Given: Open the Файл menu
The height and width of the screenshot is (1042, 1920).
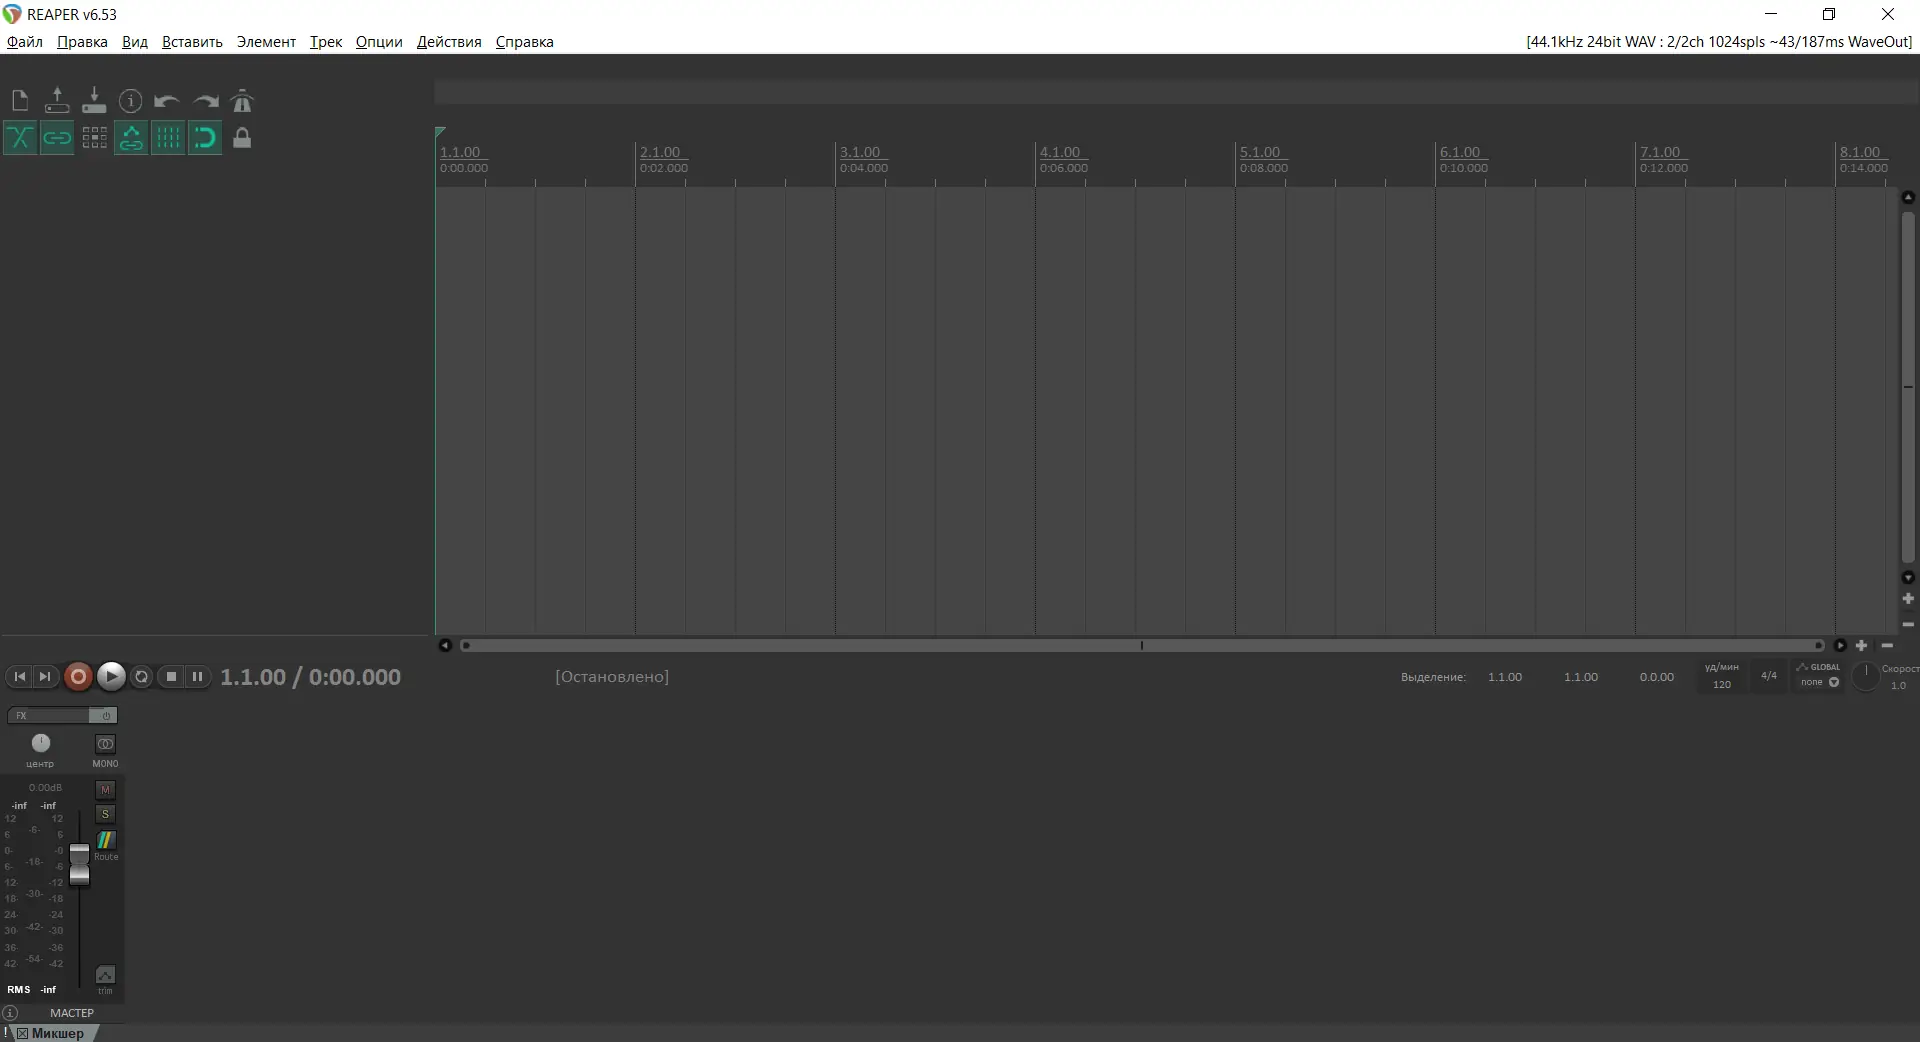Looking at the screenshot, I should pyautogui.click(x=25, y=42).
